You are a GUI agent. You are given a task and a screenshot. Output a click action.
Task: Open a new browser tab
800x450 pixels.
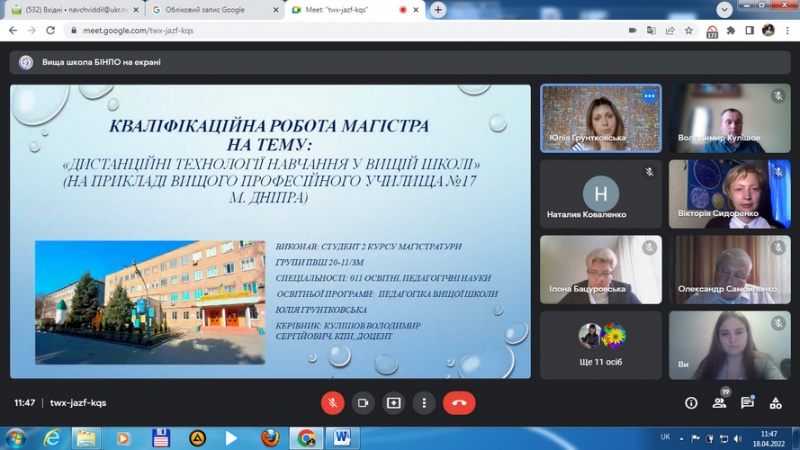tap(438, 9)
